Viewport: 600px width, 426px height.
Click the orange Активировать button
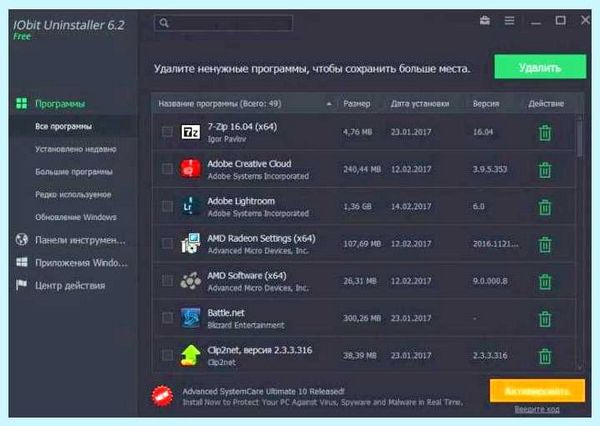tap(537, 391)
